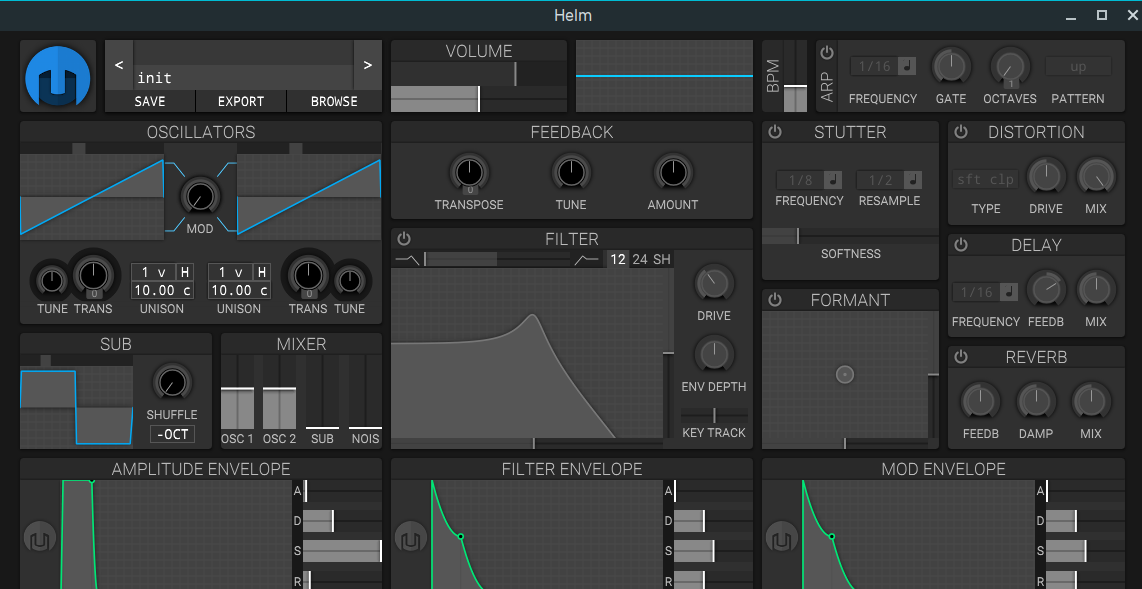Click the EXPORT preset button
The height and width of the screenshot is (589, 1142).
click(x=241, y=102)
